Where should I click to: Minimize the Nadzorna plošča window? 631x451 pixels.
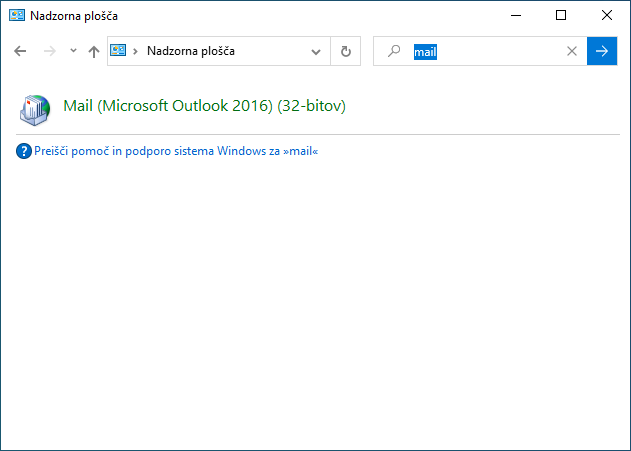516,15
